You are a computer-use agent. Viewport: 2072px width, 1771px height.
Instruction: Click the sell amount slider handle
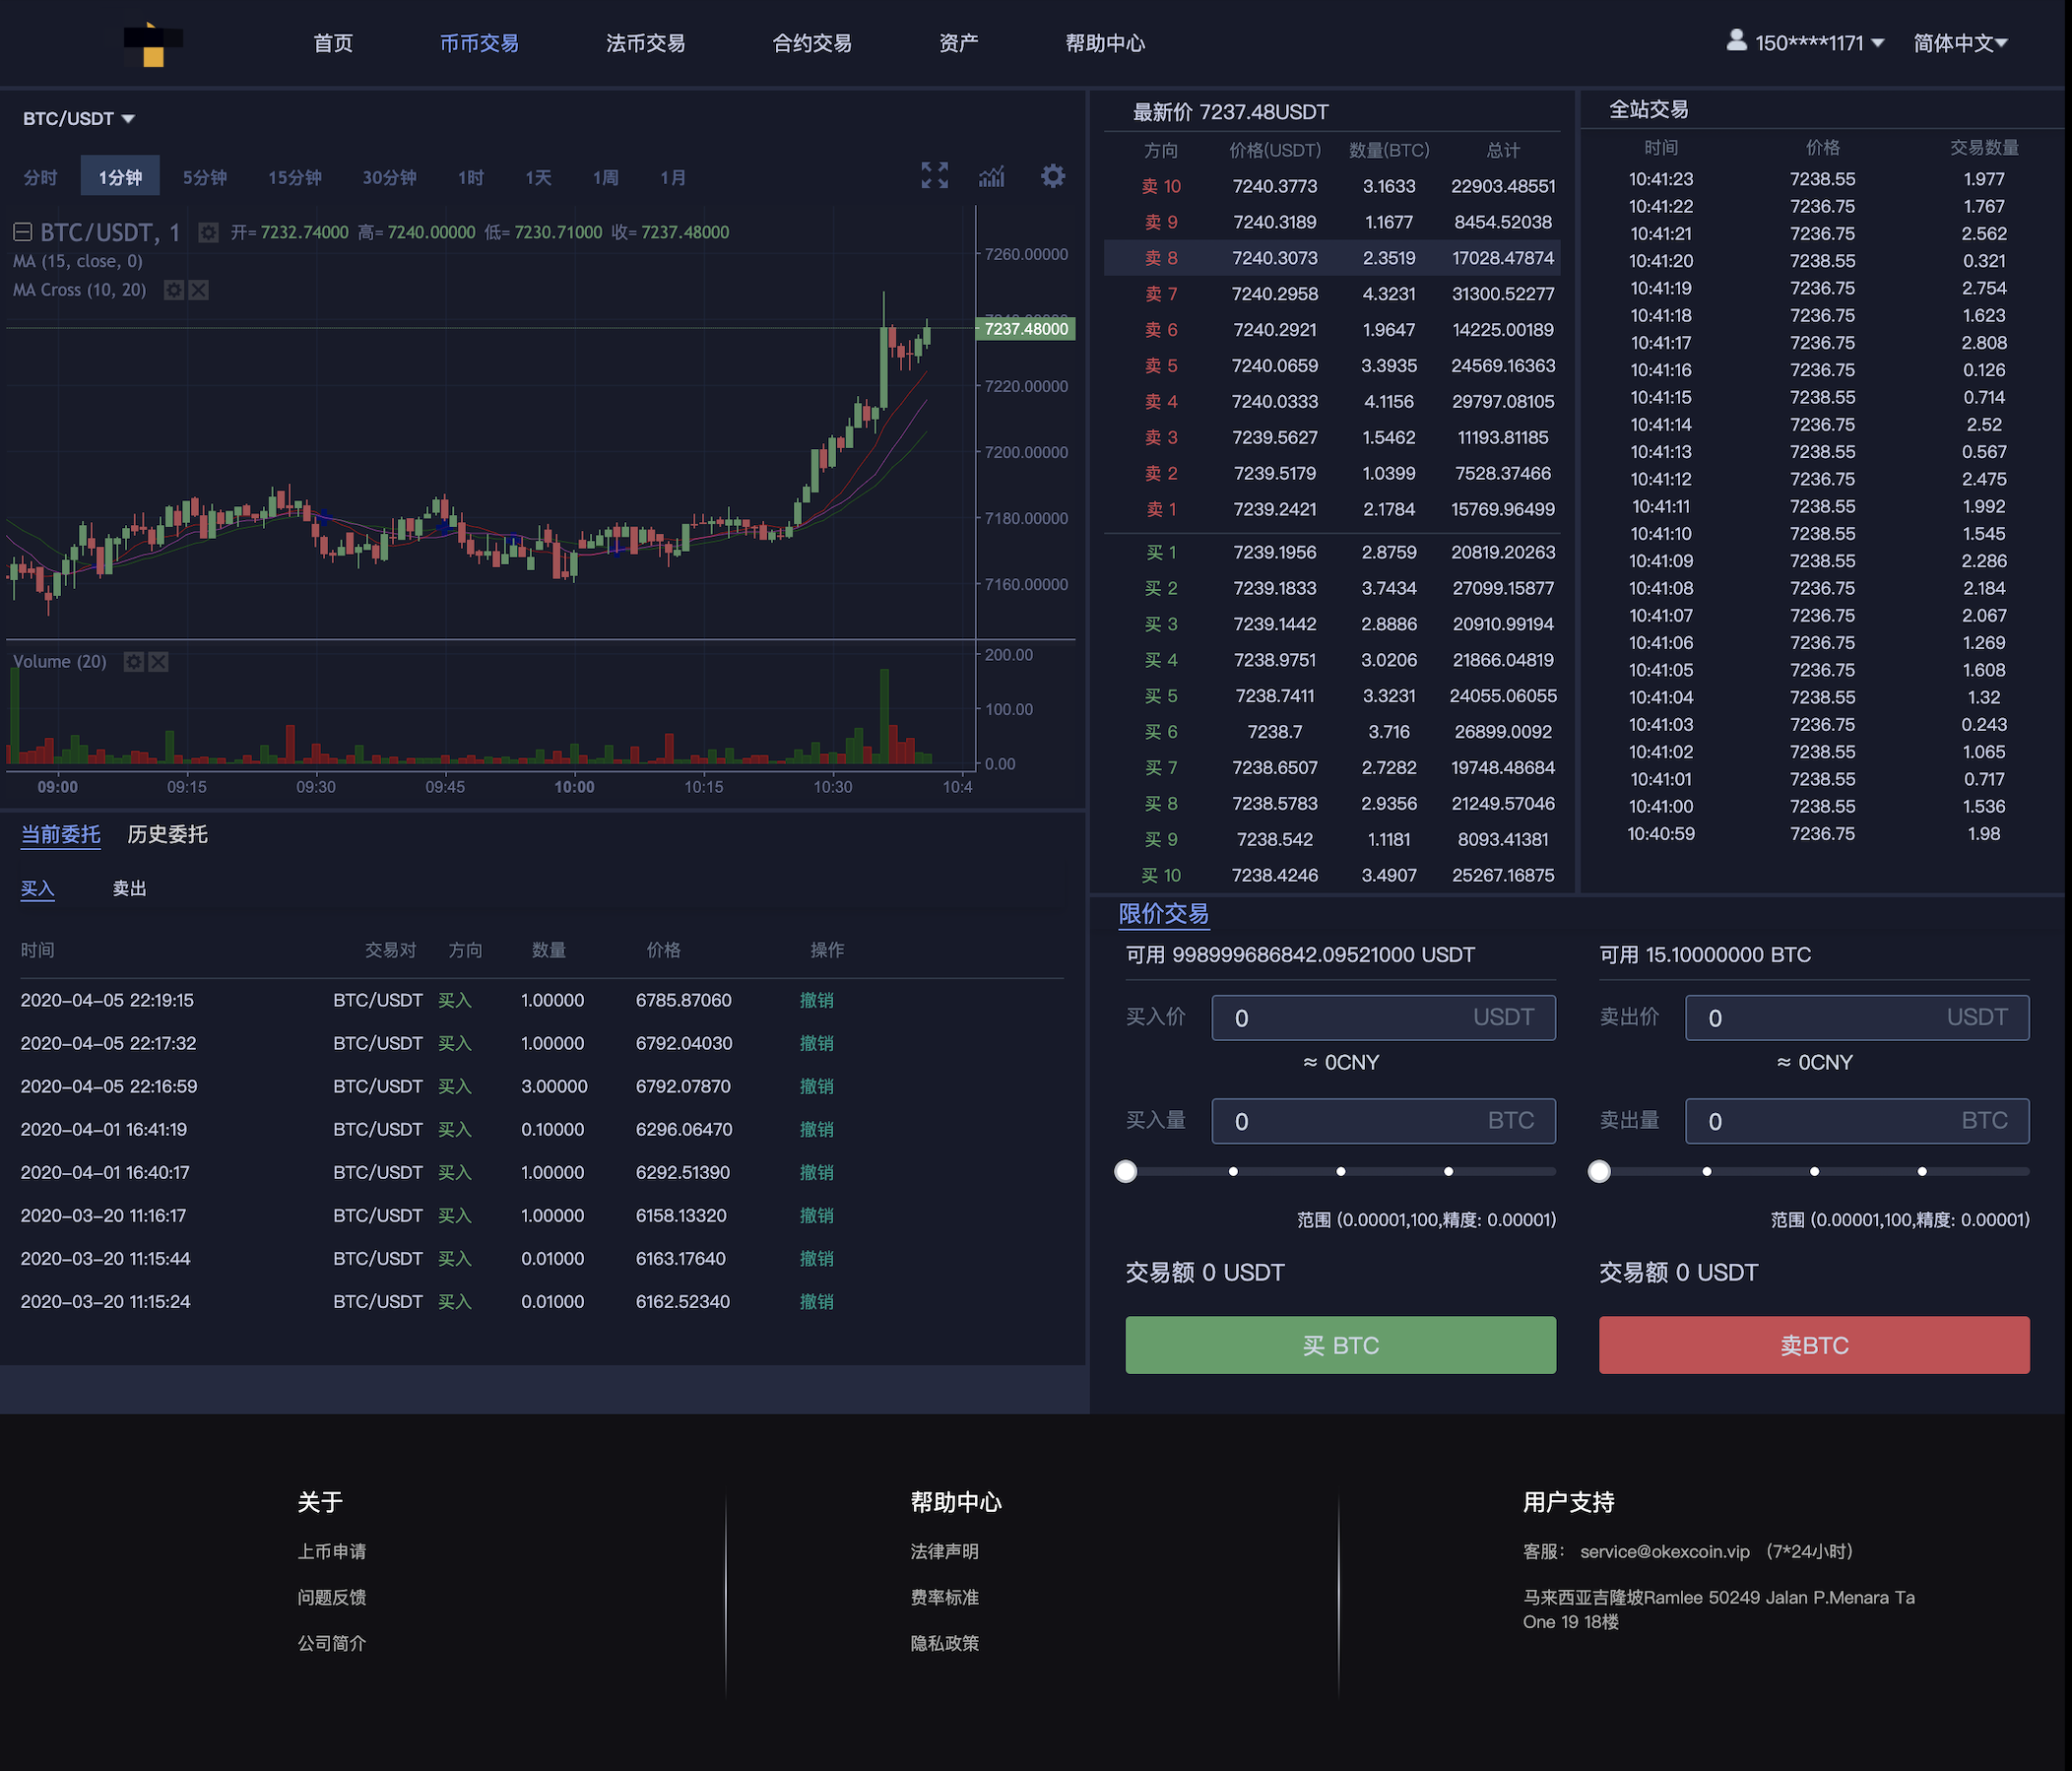tap(1598, 1171)
